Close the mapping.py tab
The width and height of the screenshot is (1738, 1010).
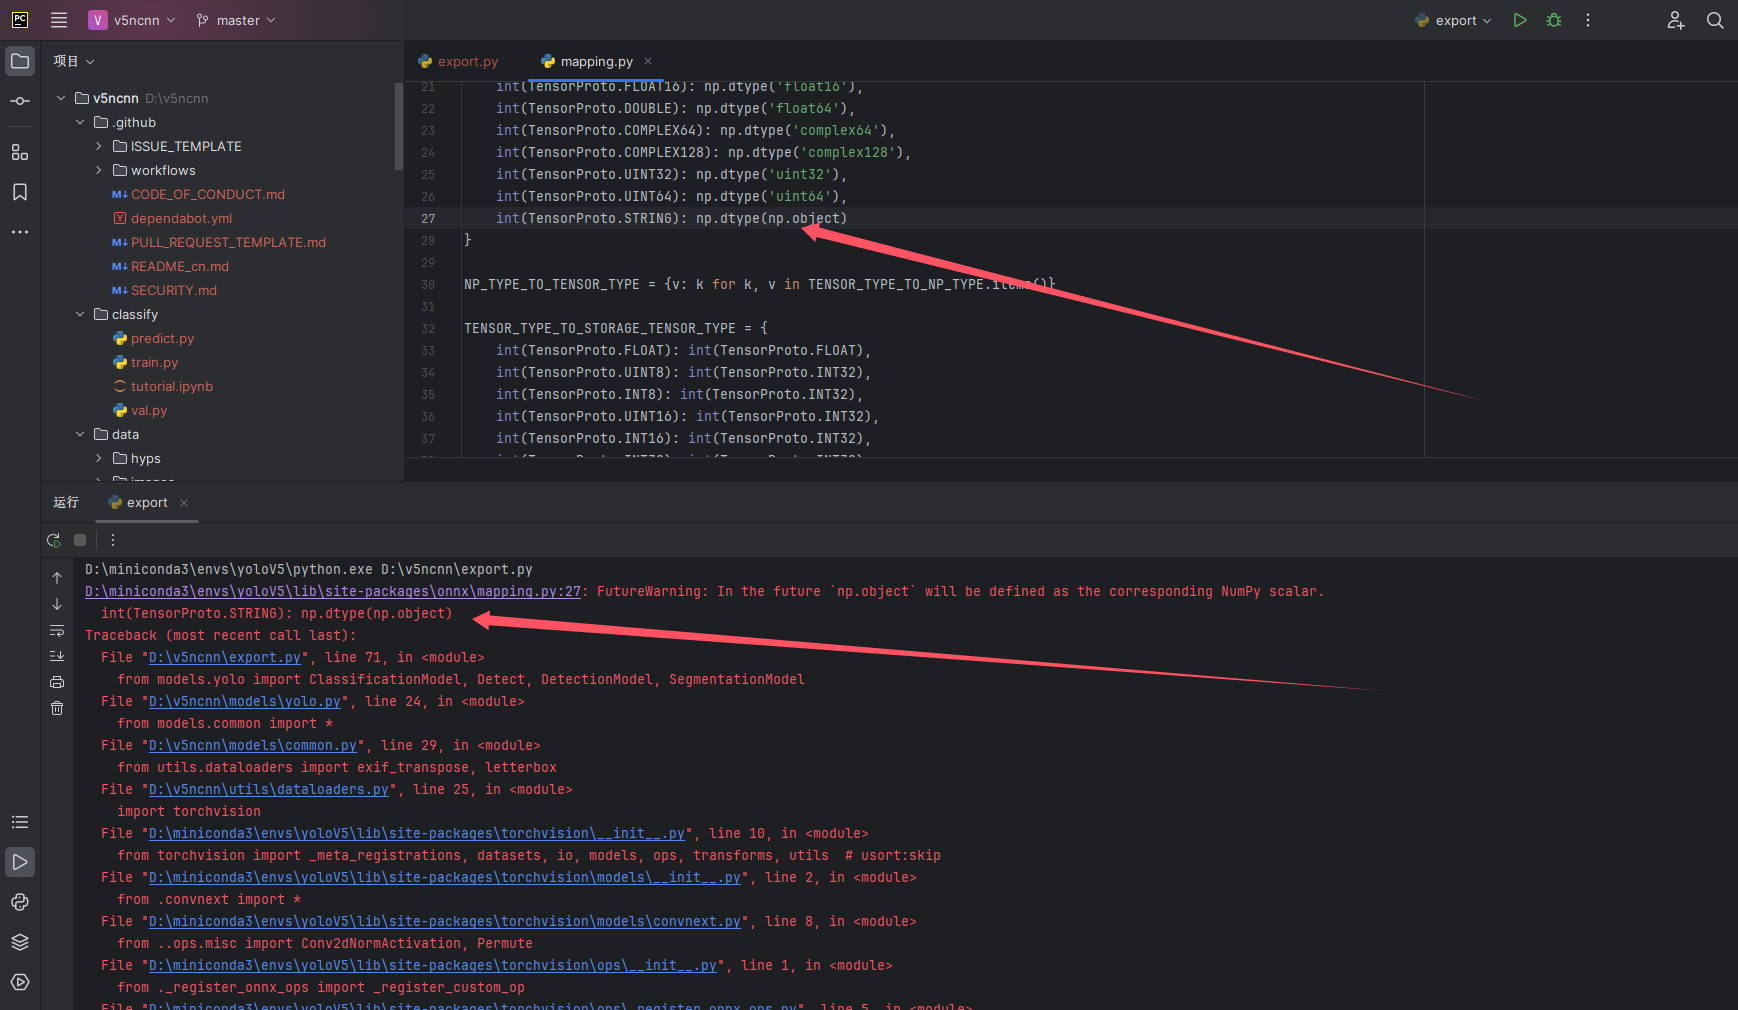click(x=648, y=61)
